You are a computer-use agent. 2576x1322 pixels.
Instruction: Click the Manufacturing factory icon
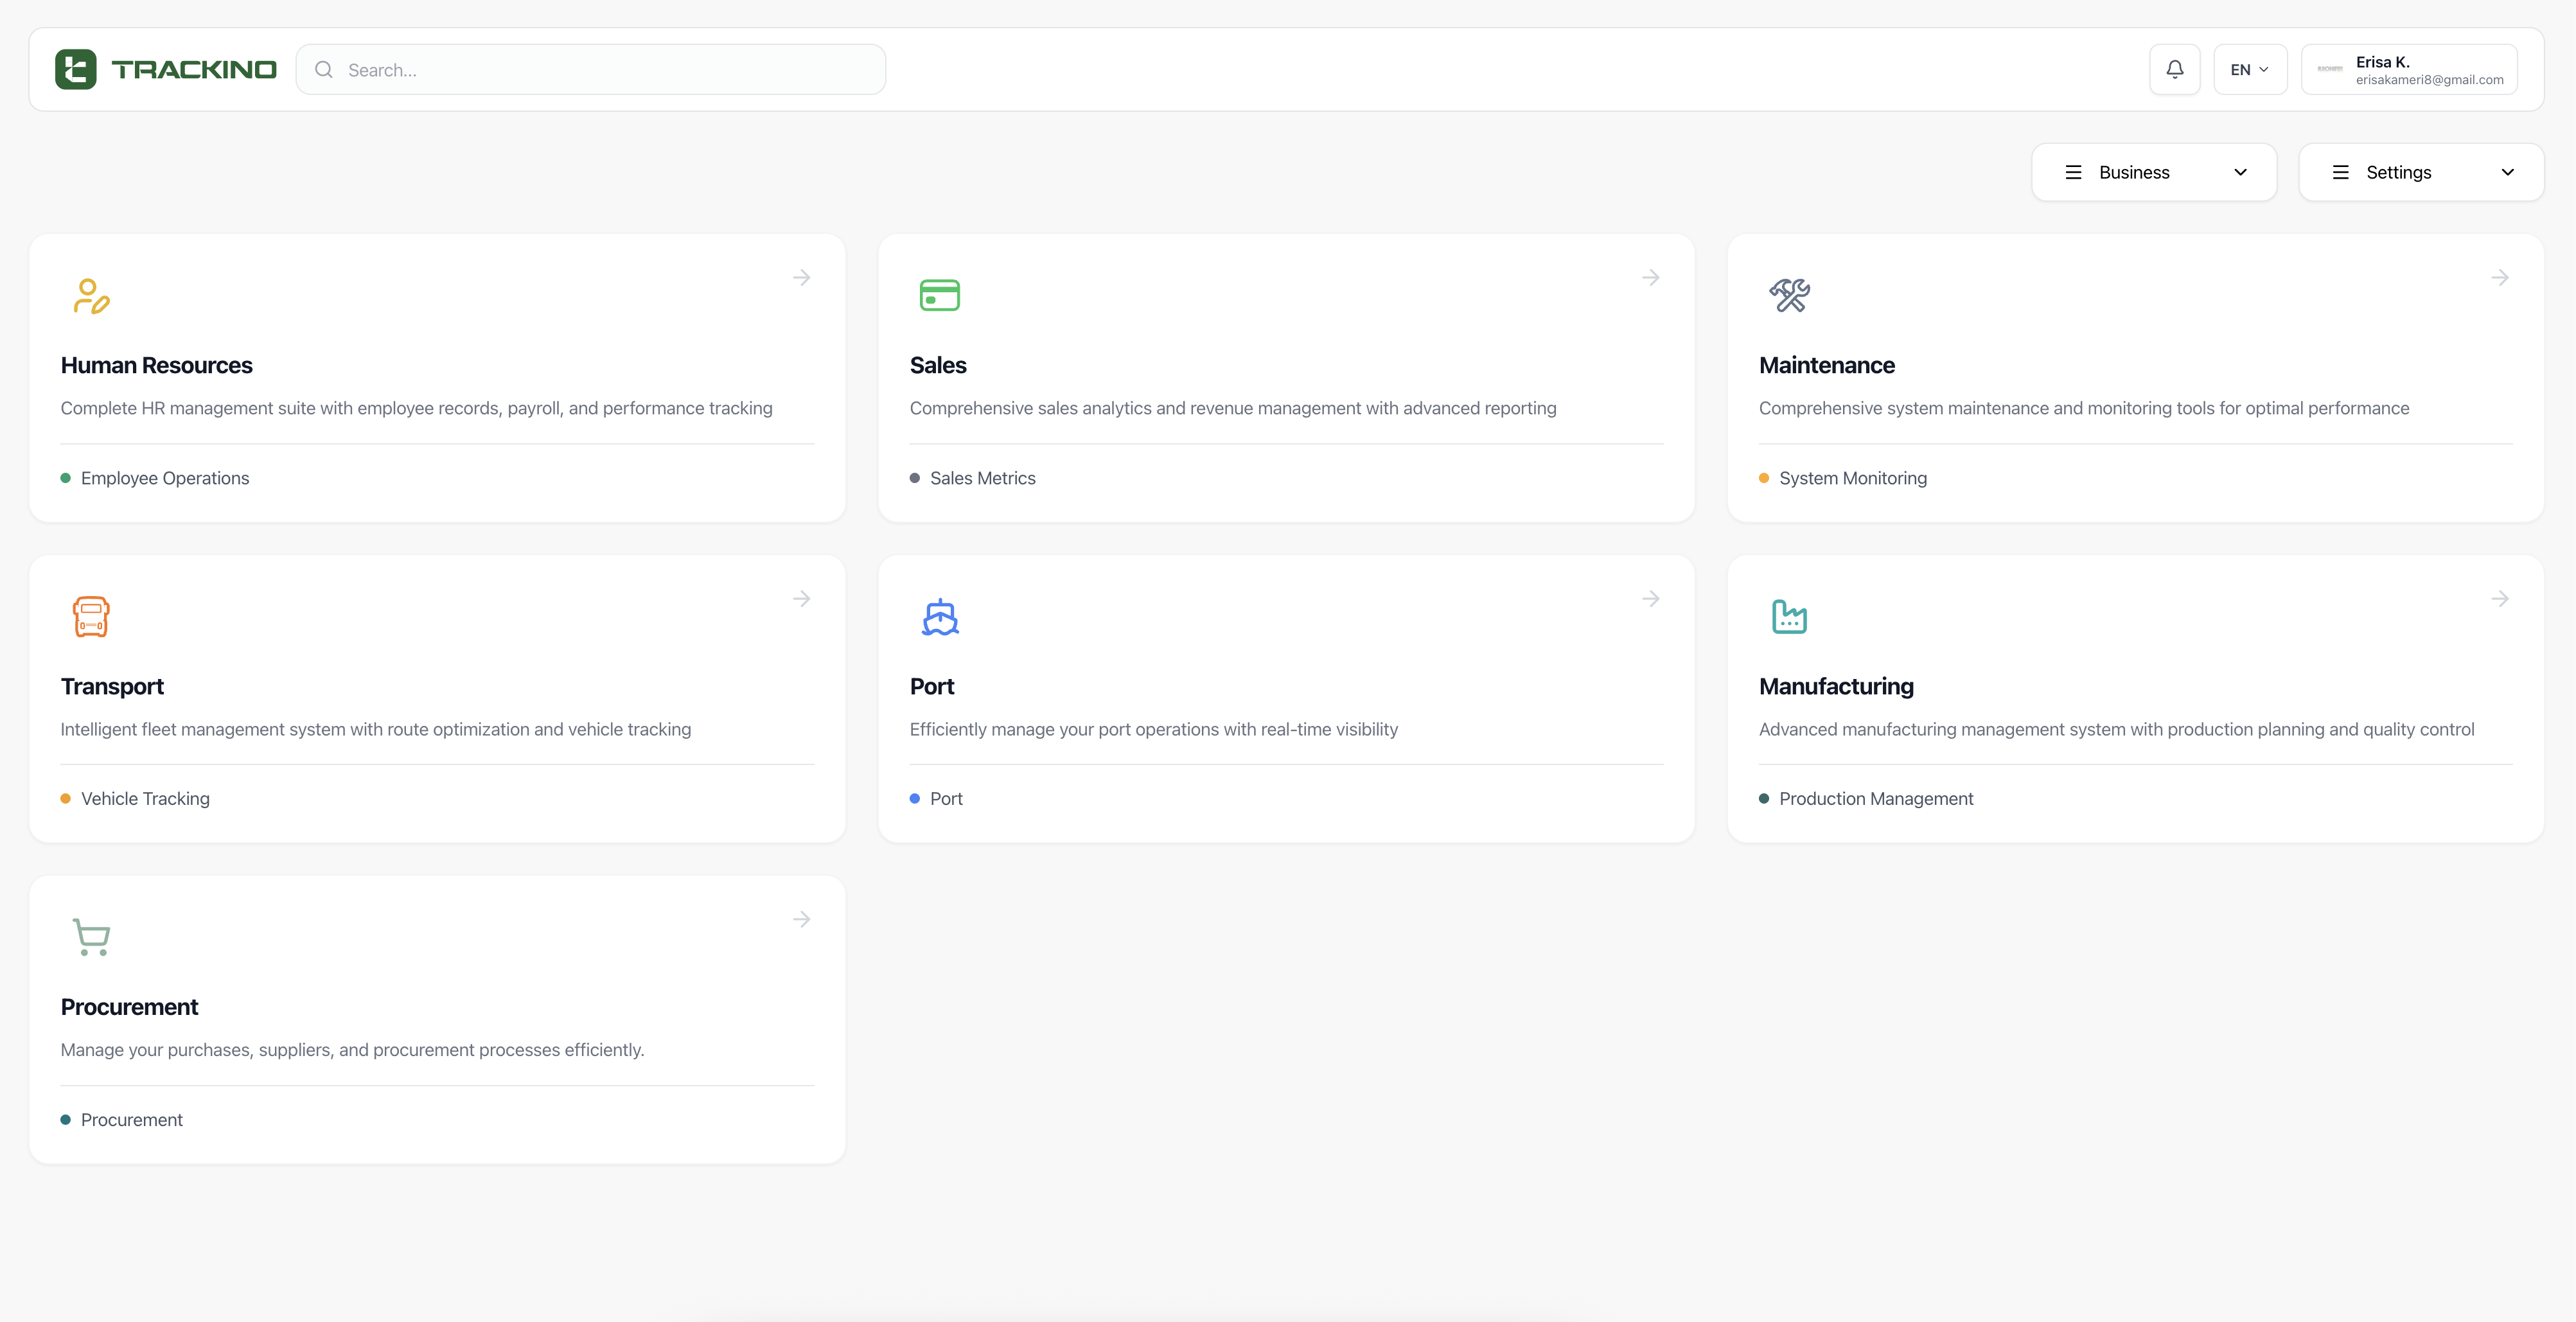point(1789,617)
